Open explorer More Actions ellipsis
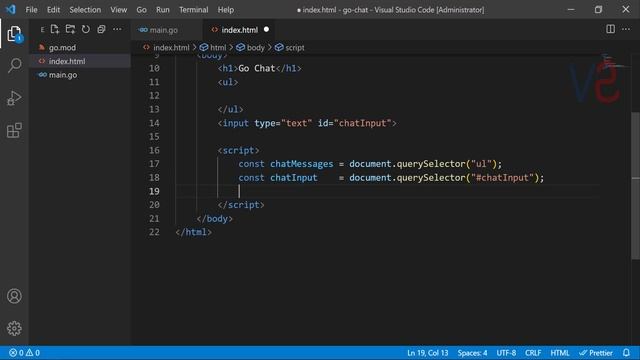640x360 pixels. (117, 29)
